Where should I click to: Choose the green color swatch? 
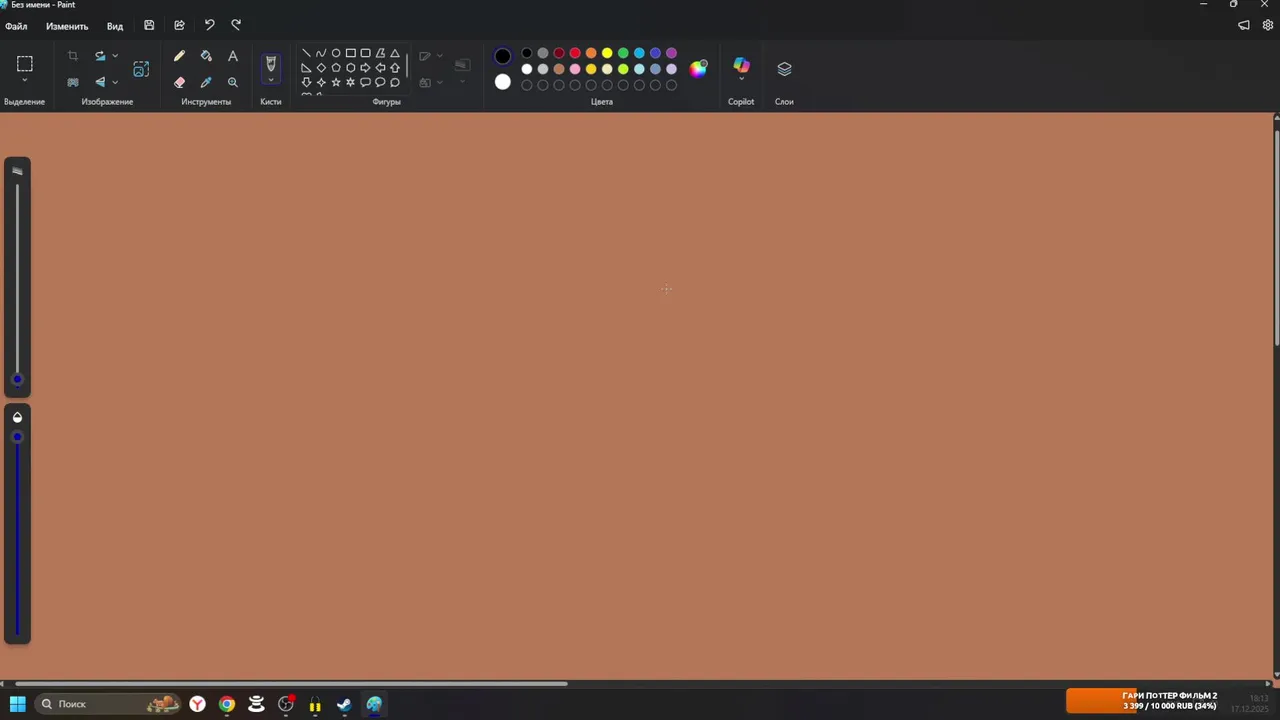pyautogui.click(x=623, y=53)
